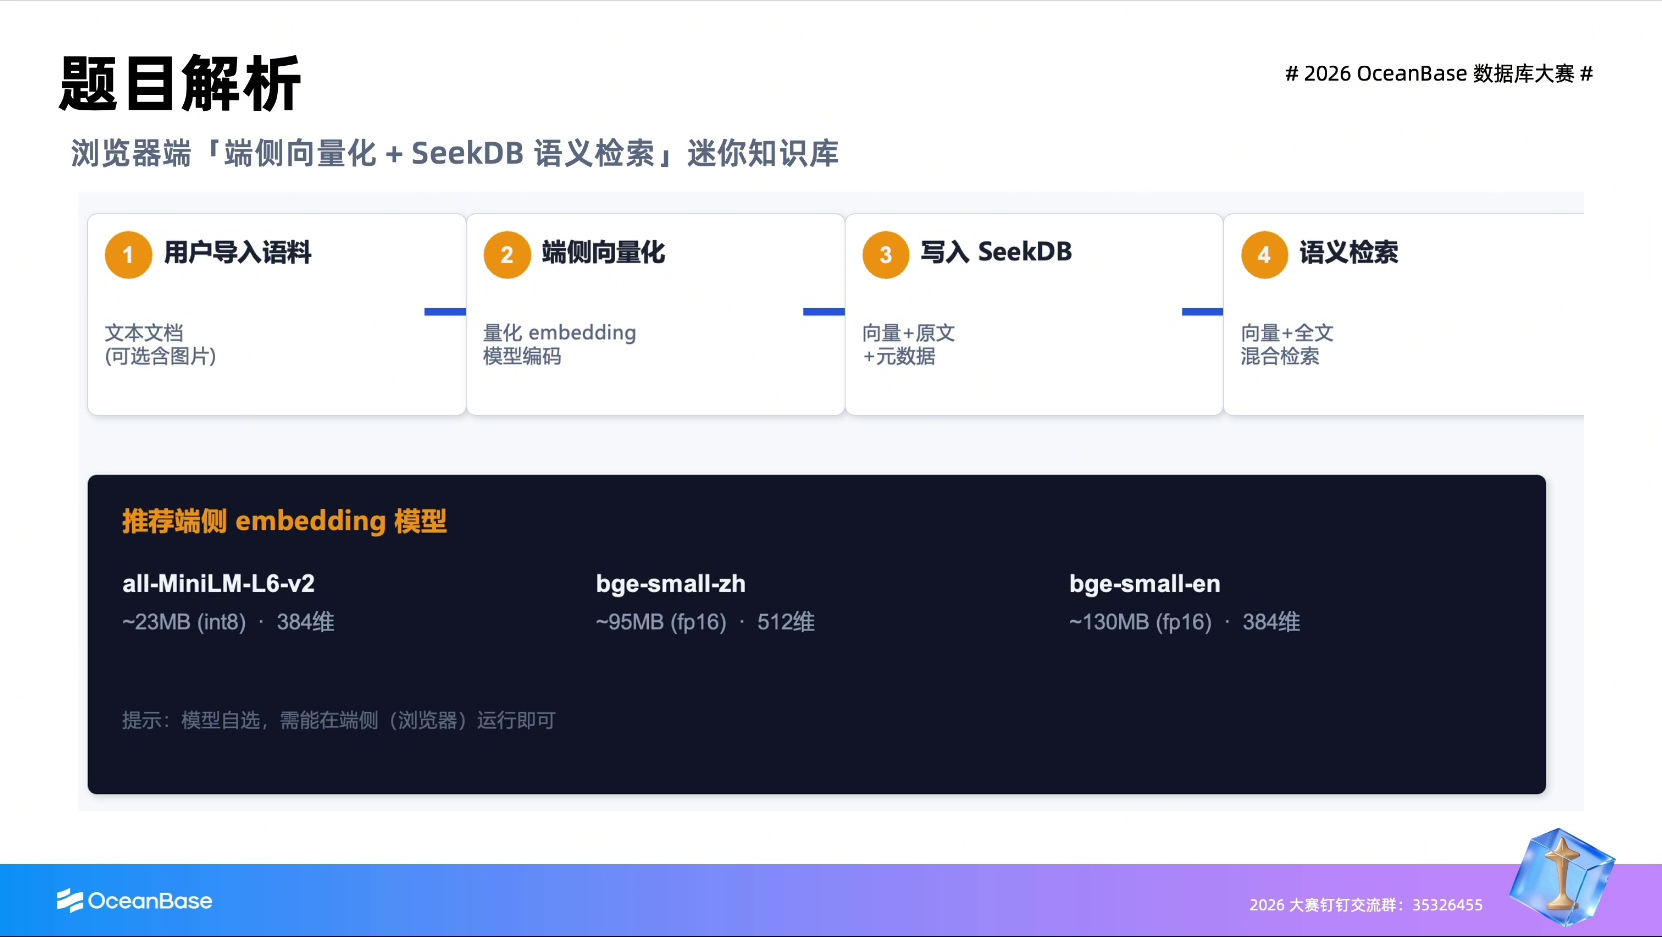Select the bge-small-zh model name
1662x937 pixels.
click(x=670, y=583)
